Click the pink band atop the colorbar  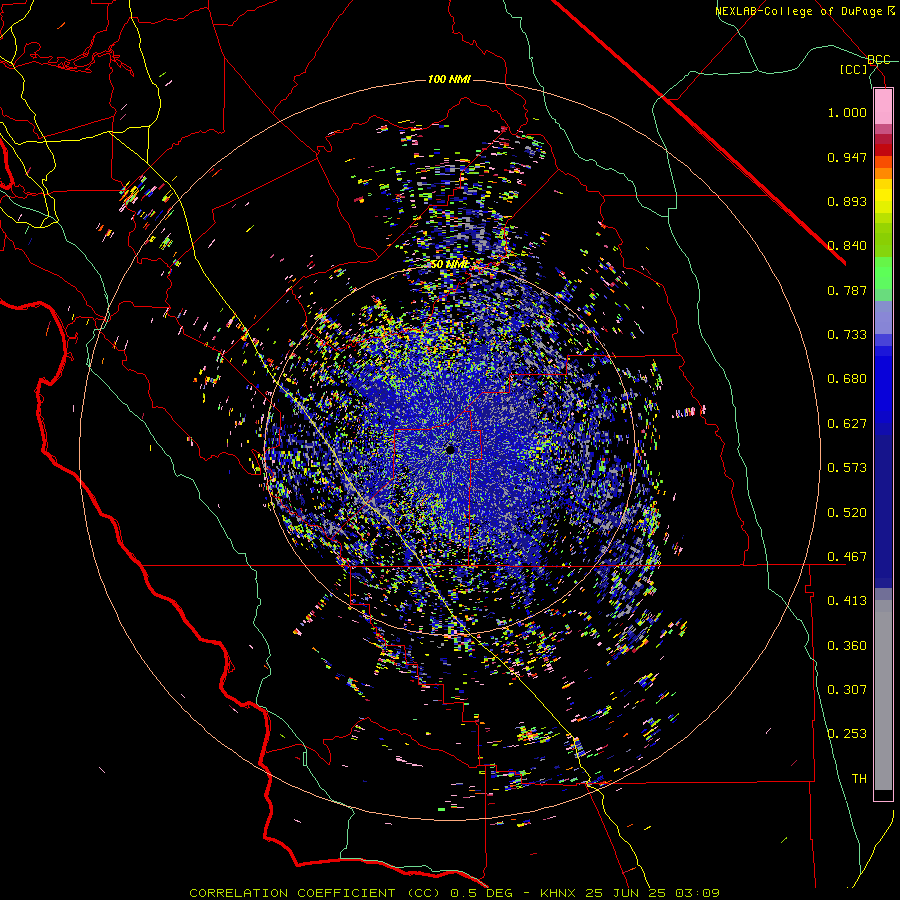pyautogui.click(x=883, y=107)
